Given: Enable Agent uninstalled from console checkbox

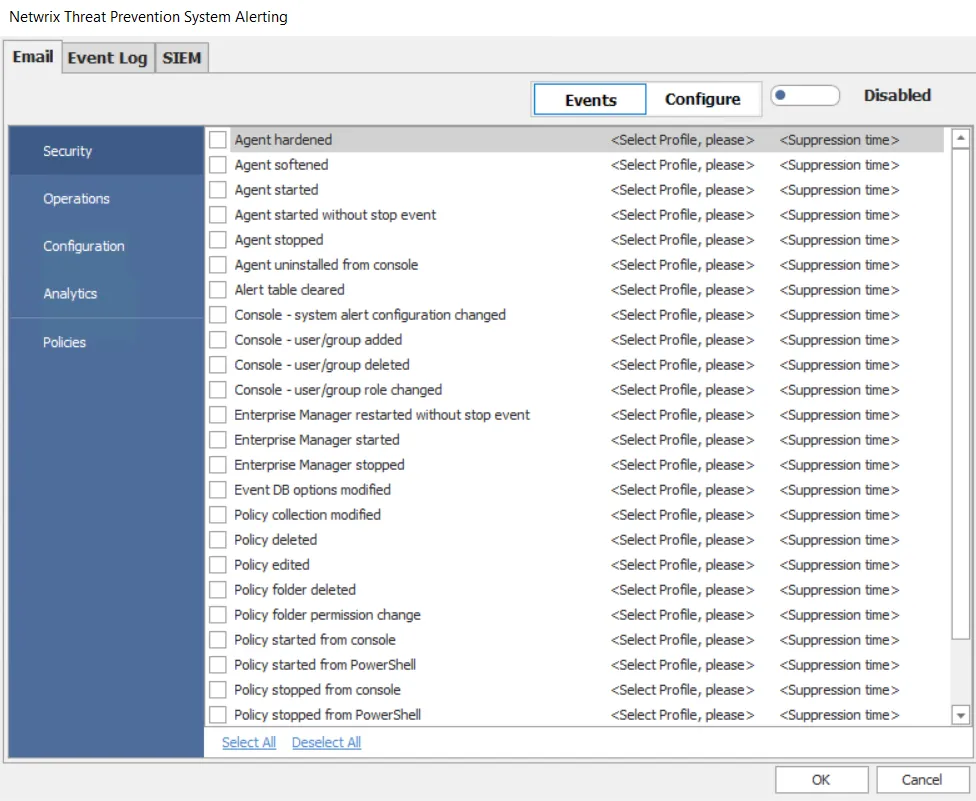Looking at the screenshot, I should [217, 265].
